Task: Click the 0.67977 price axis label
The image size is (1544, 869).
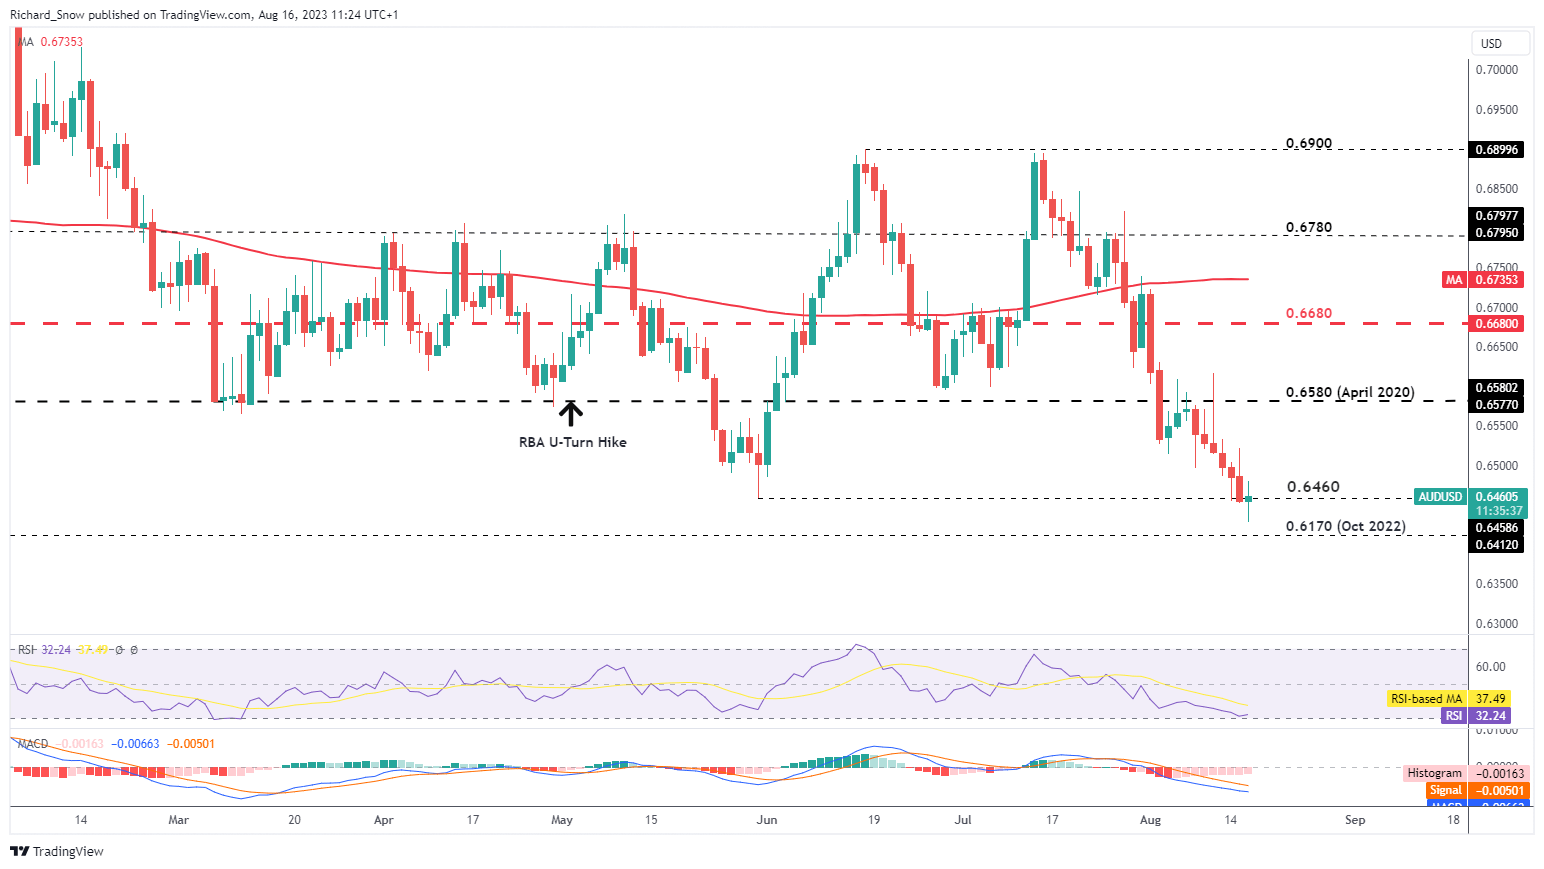Action: click(x=1497, y=215)
